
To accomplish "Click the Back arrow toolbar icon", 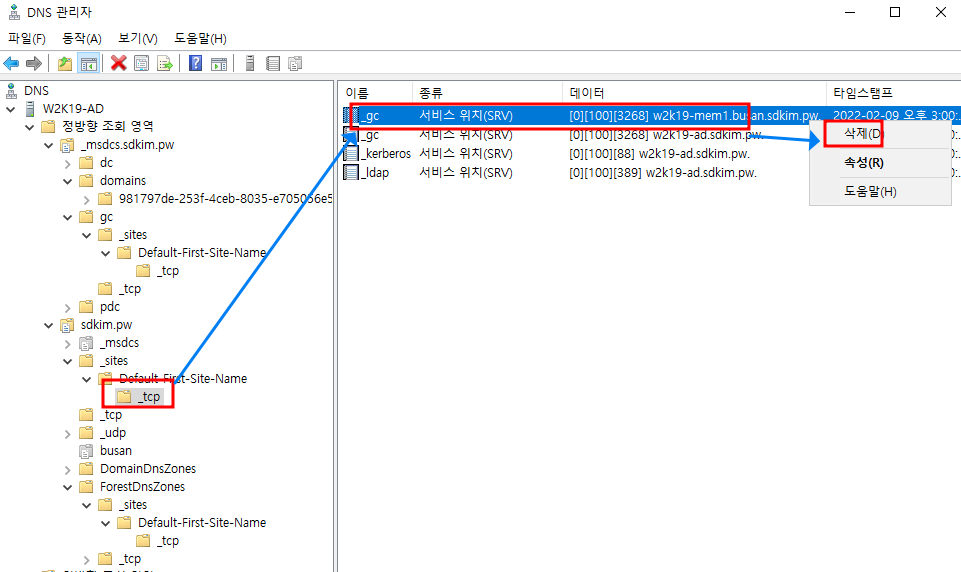I will point(11,63).
